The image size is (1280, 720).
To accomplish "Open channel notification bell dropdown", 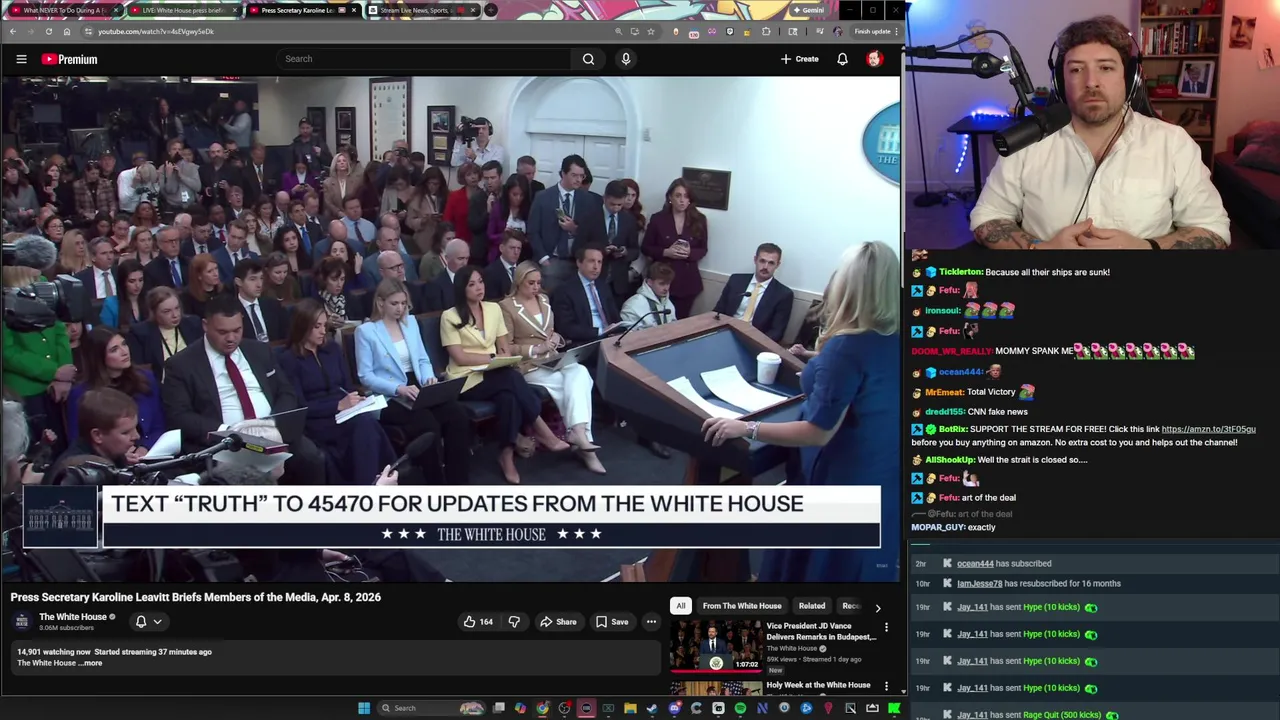I will pos(148,622).
